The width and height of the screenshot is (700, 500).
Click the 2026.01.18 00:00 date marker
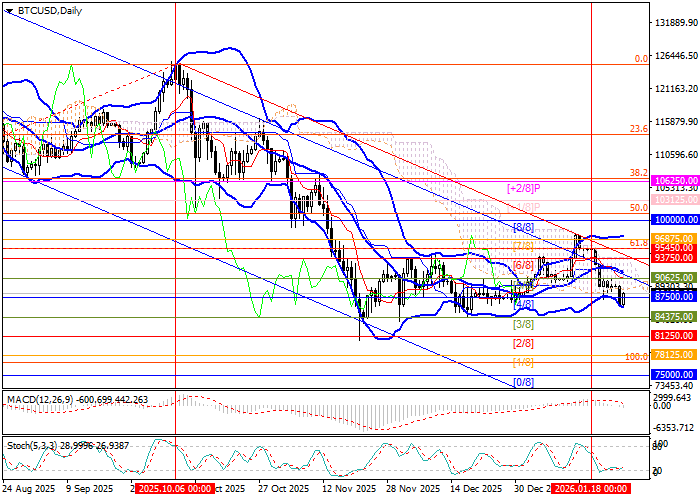coord(591,489)
